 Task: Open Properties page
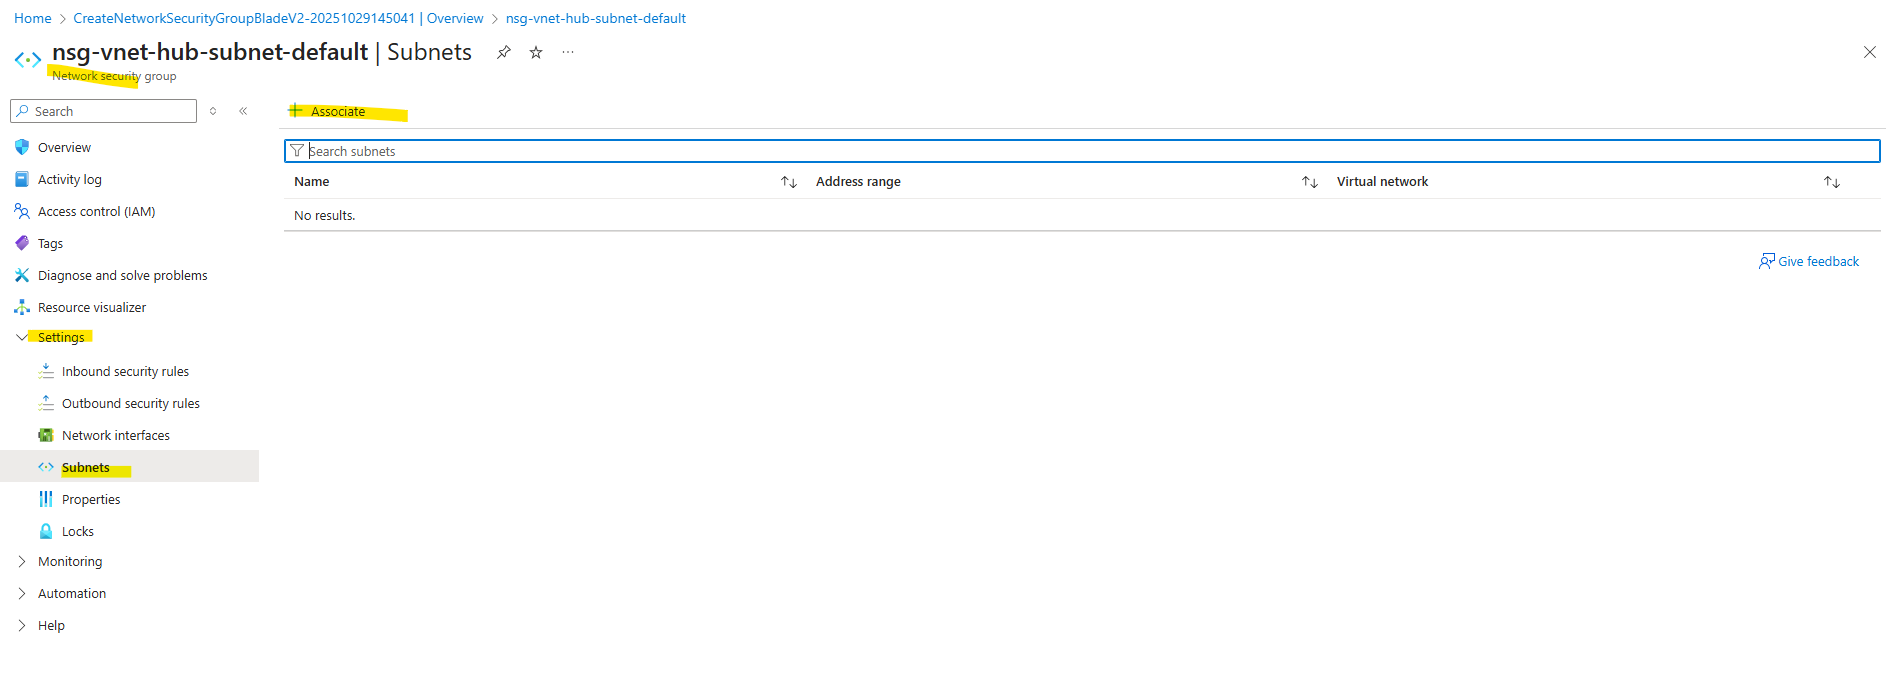pos(91,499)
